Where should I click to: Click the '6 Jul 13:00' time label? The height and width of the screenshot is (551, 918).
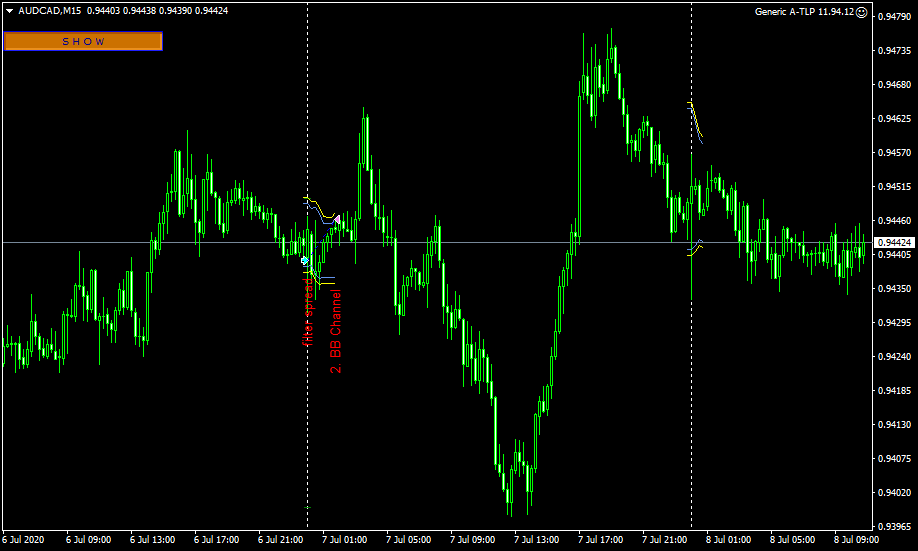152,539
